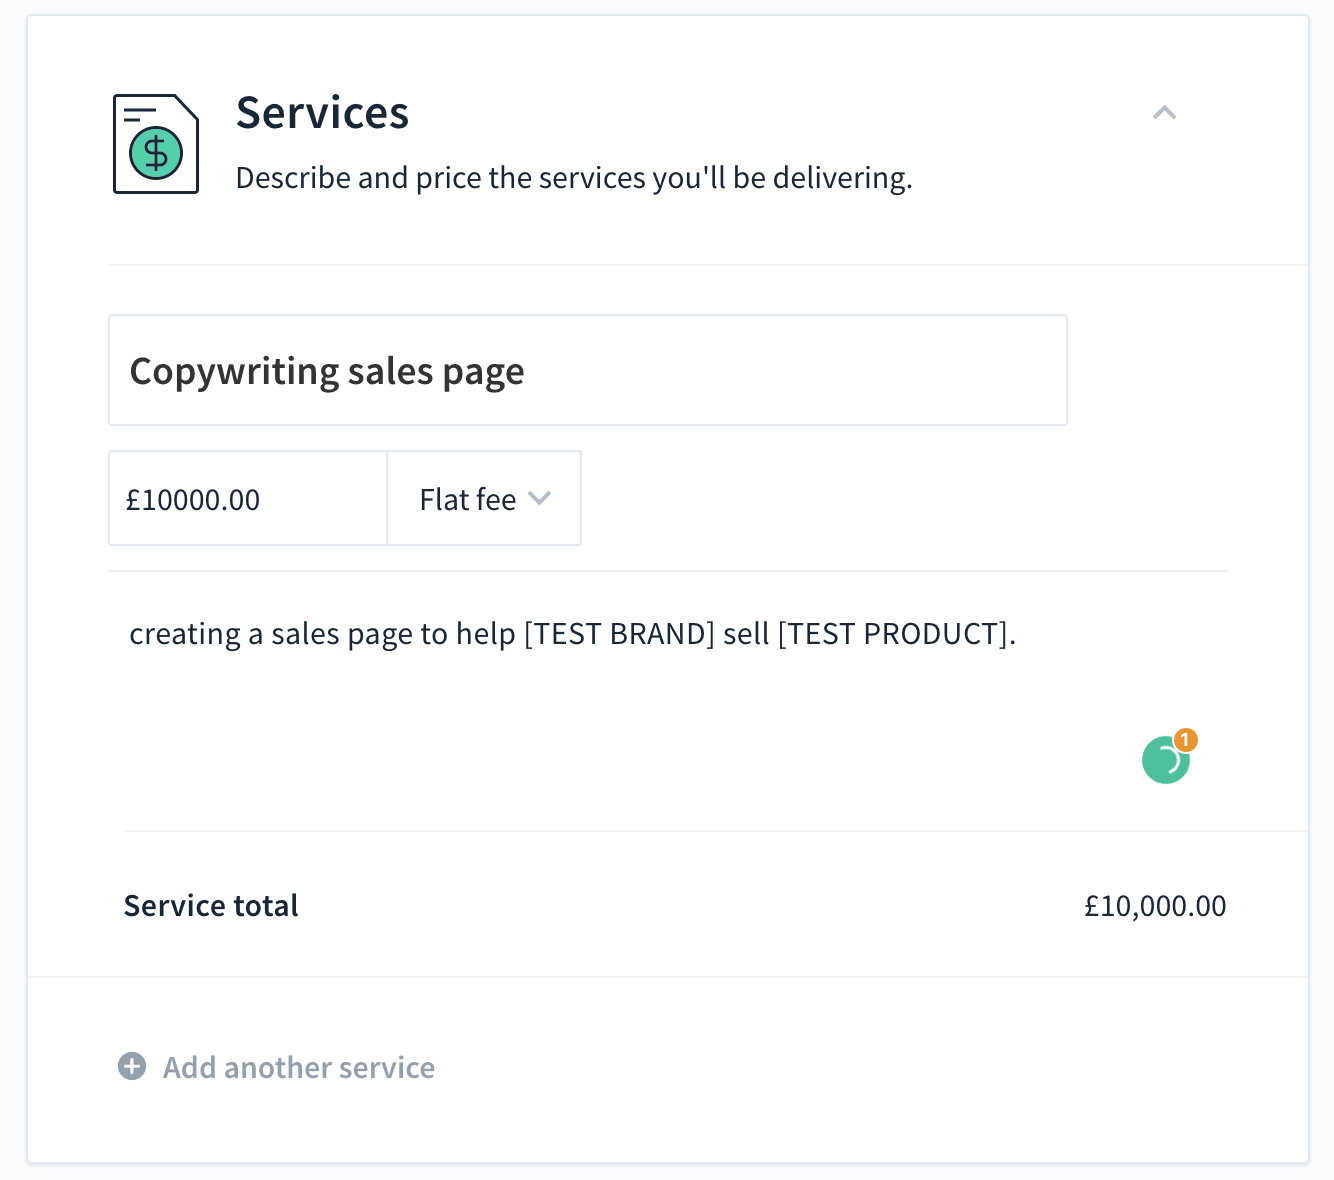Screen dimensions: 1334x1180
Task: Click the Service total label
Action: (211, 906)
